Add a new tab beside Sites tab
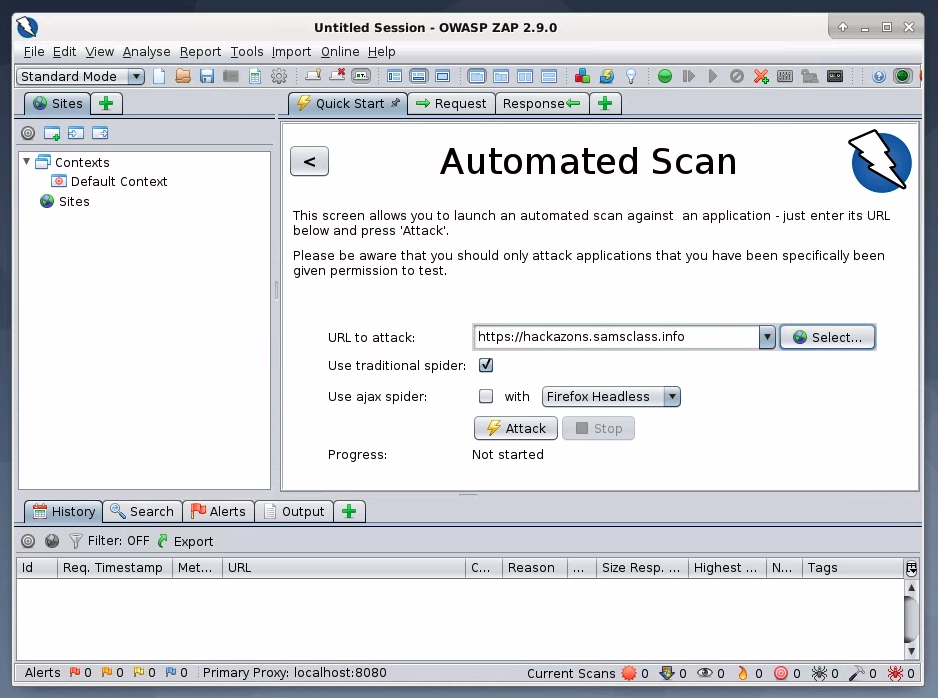Viewport: 938px width, 698px height. pyautogui.click(x=106, y=103)
